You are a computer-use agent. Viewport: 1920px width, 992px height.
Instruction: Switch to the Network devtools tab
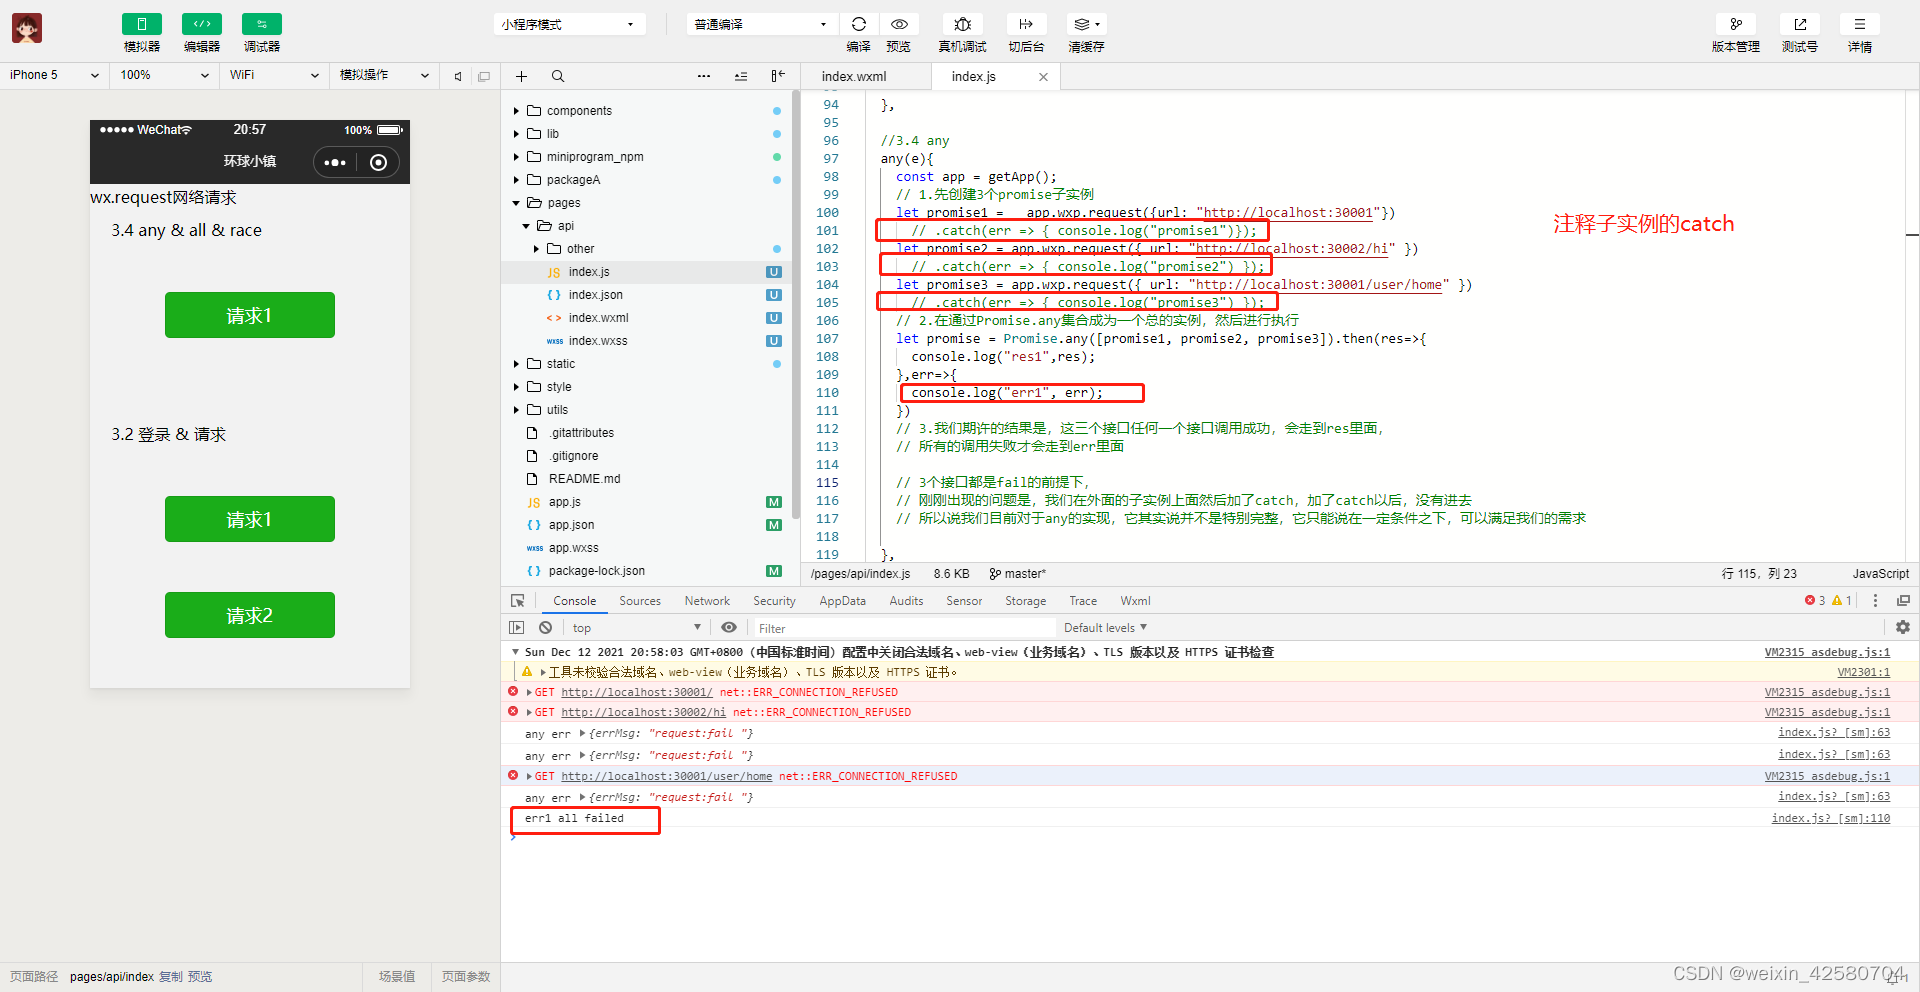click(707, 601)
